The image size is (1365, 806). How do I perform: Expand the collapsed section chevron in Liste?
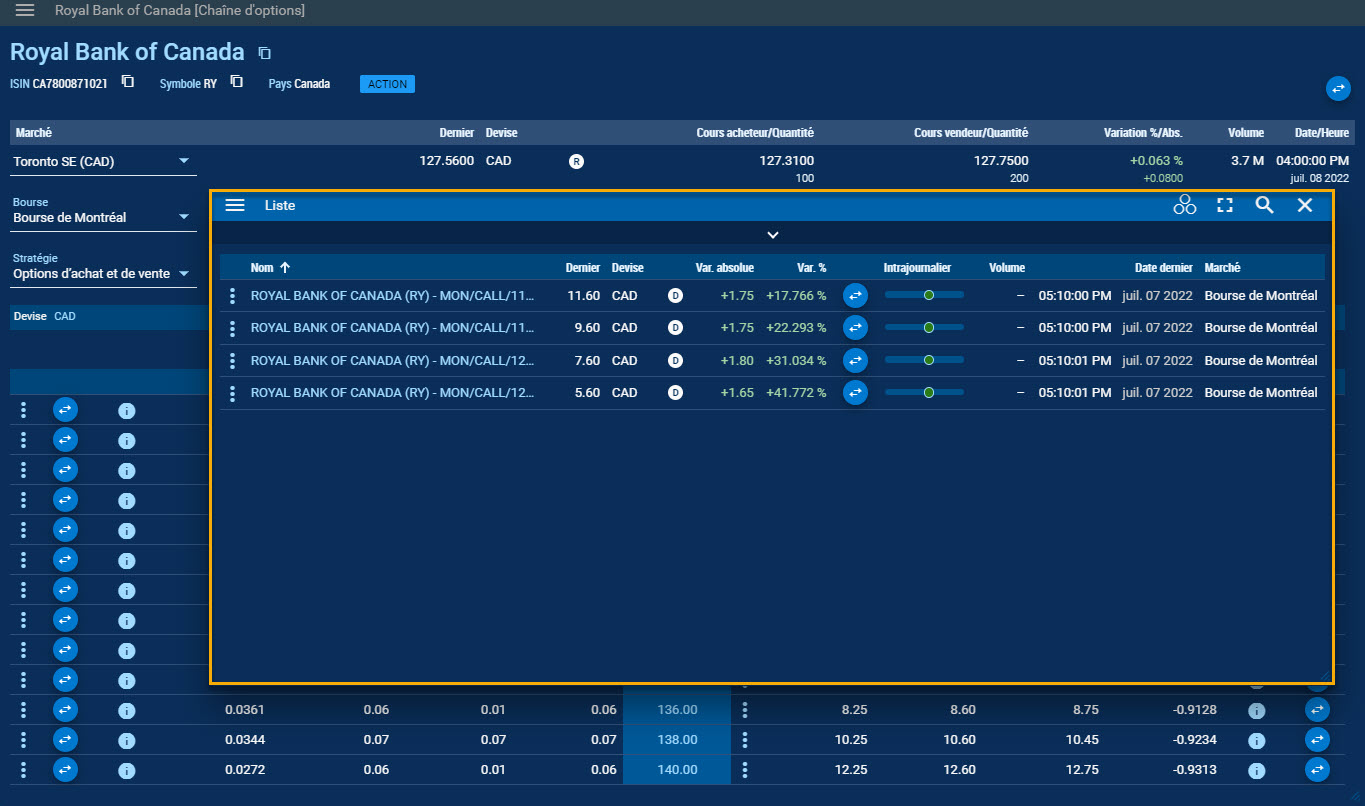[x=772, y=235]
